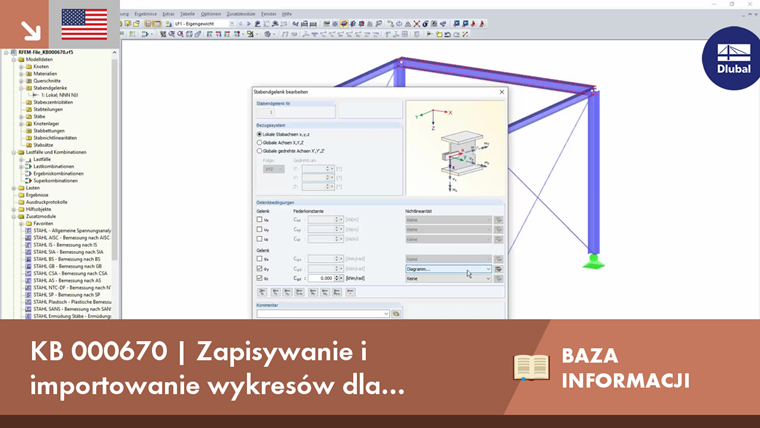This screenshot has height=428, width=760.
Task: Select Lokale Stabachsen x,y,z radio button
Action: (x=259, y=134)
